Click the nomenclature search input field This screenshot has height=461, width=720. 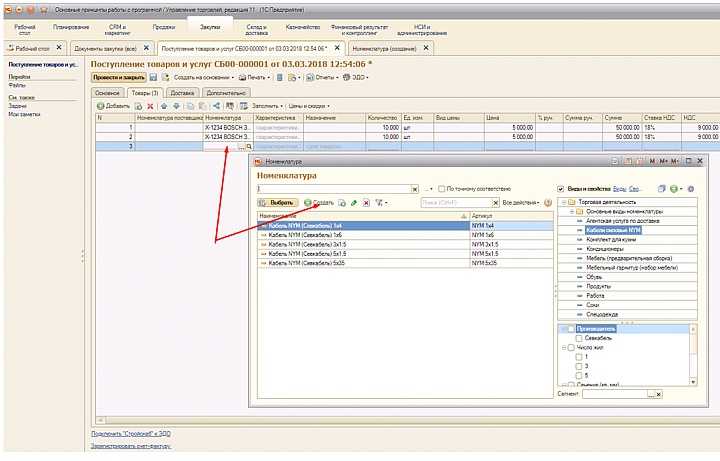[333, 189]
